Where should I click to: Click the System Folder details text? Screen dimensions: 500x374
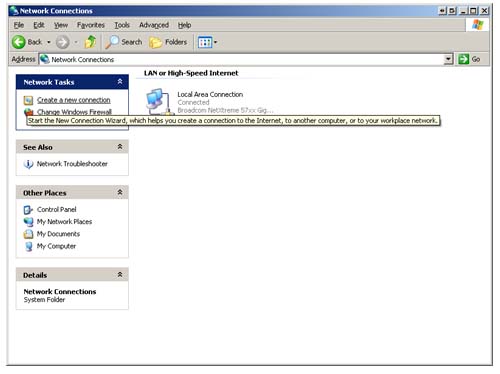[x=44, y=300]
